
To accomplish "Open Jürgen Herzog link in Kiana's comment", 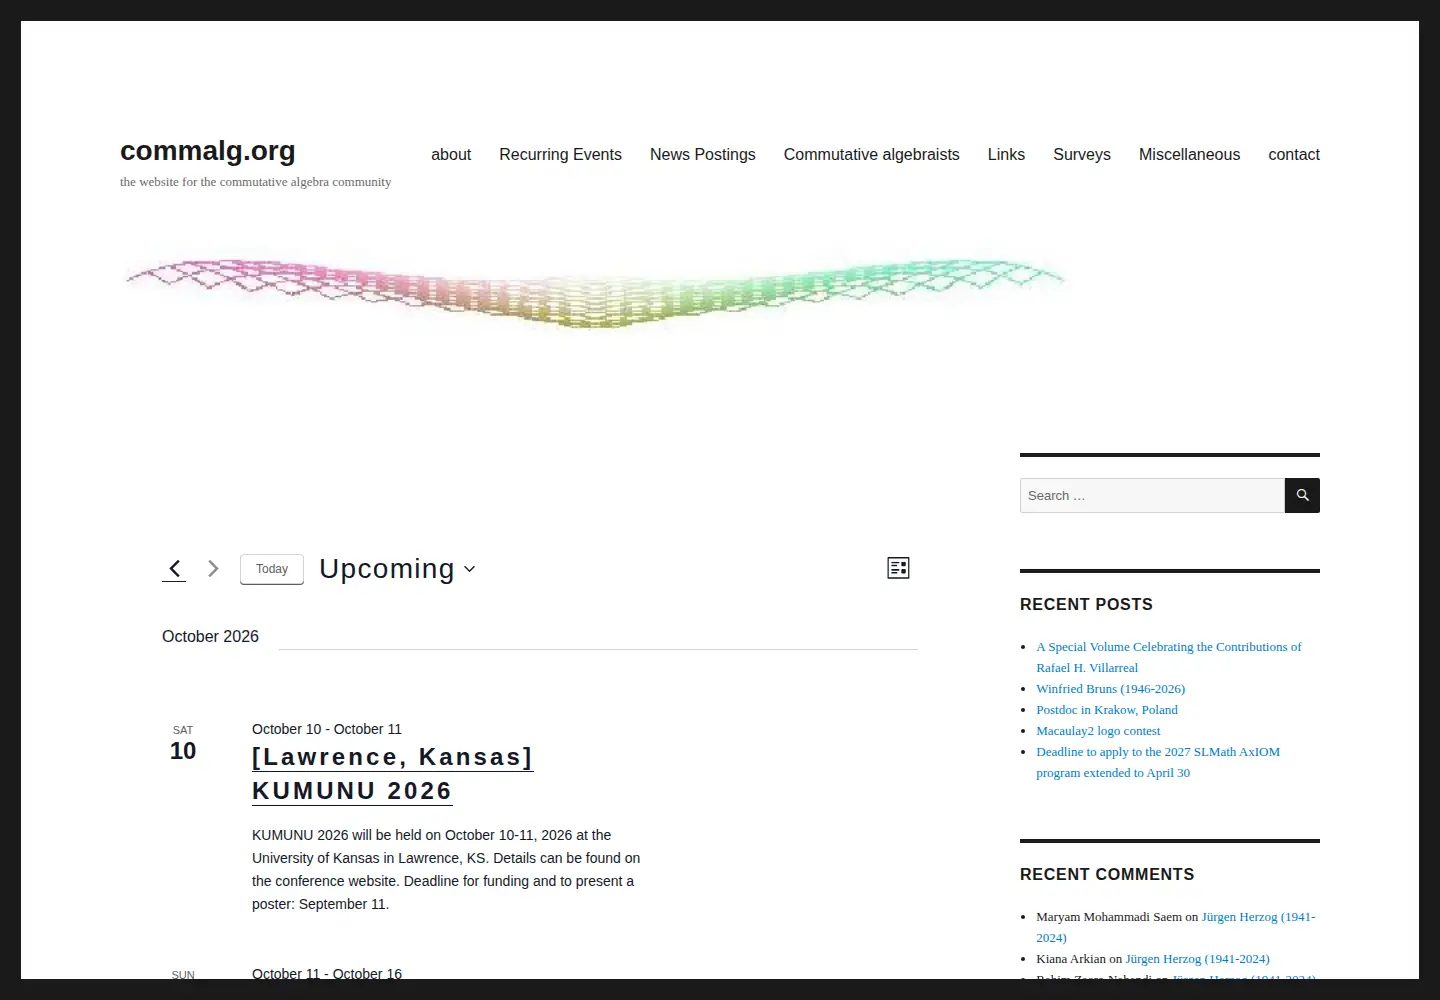I will [x=1197, y=959].
